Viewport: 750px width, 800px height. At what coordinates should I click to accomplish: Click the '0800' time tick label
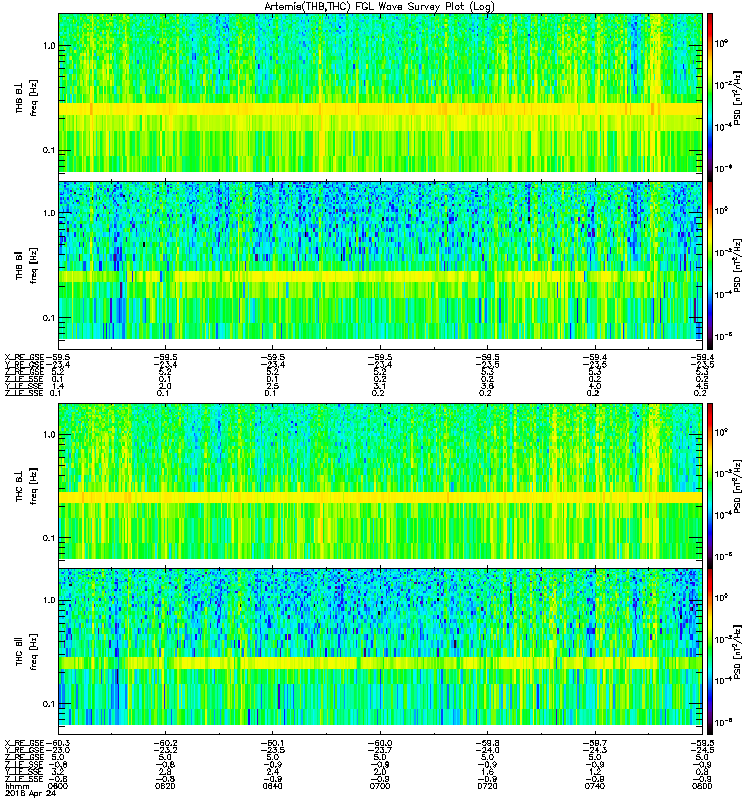702,786
